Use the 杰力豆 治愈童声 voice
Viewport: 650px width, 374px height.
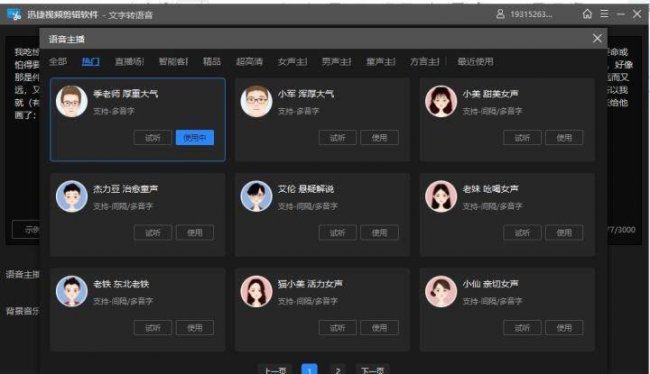[x=195, y=233]
